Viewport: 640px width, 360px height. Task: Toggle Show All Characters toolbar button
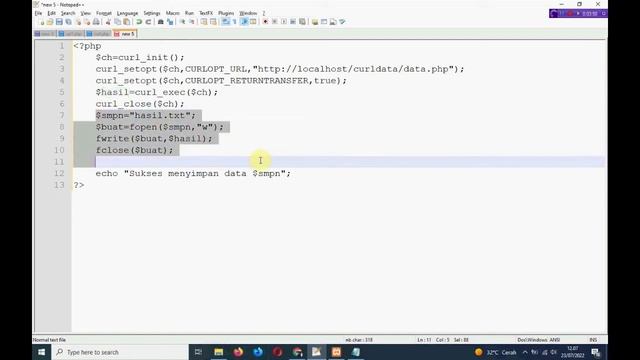coord(234,22)
